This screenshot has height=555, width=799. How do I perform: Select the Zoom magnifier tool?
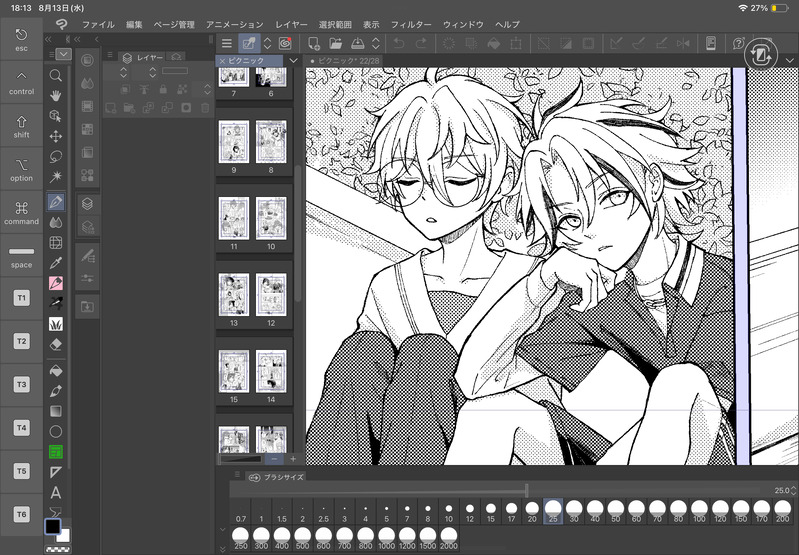coord(56,75)
